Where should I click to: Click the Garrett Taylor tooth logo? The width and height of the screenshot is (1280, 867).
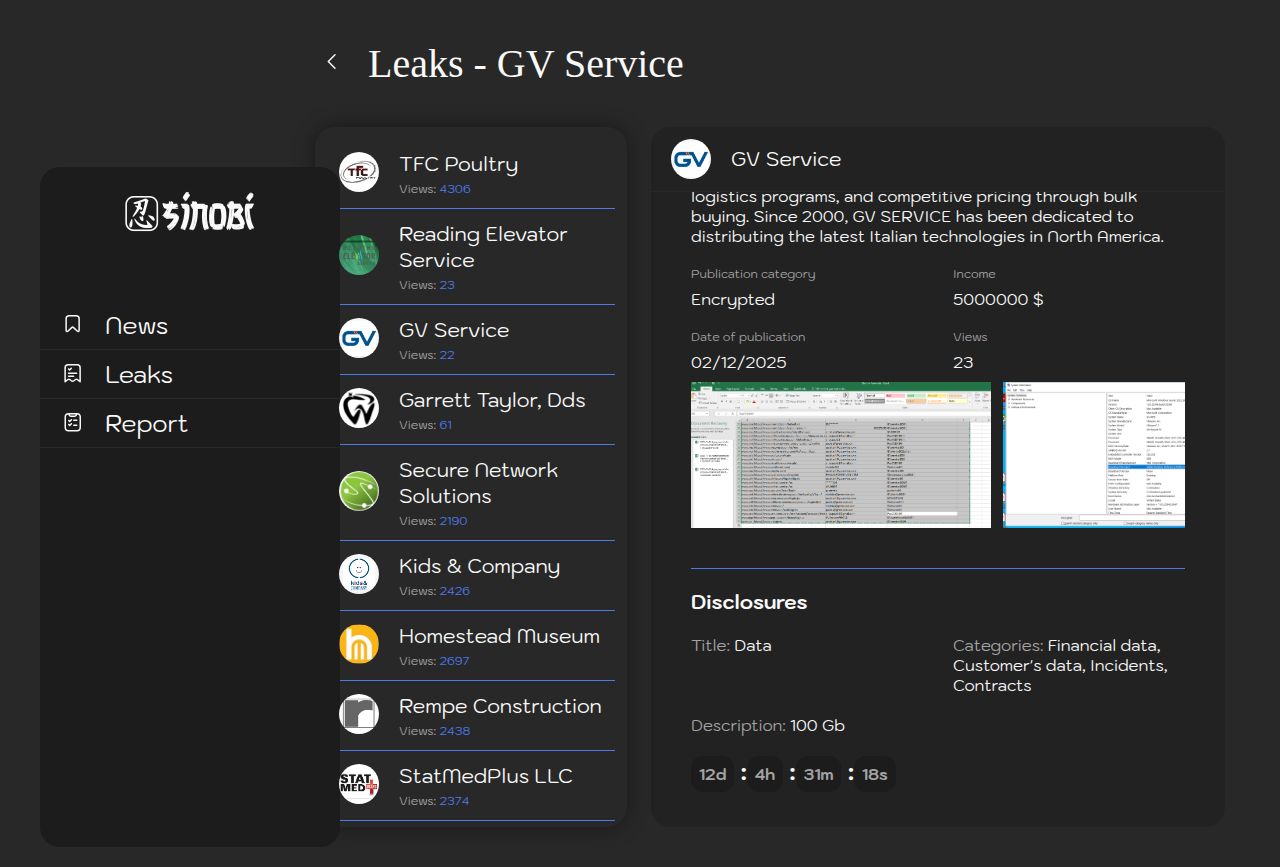[359, 408]
